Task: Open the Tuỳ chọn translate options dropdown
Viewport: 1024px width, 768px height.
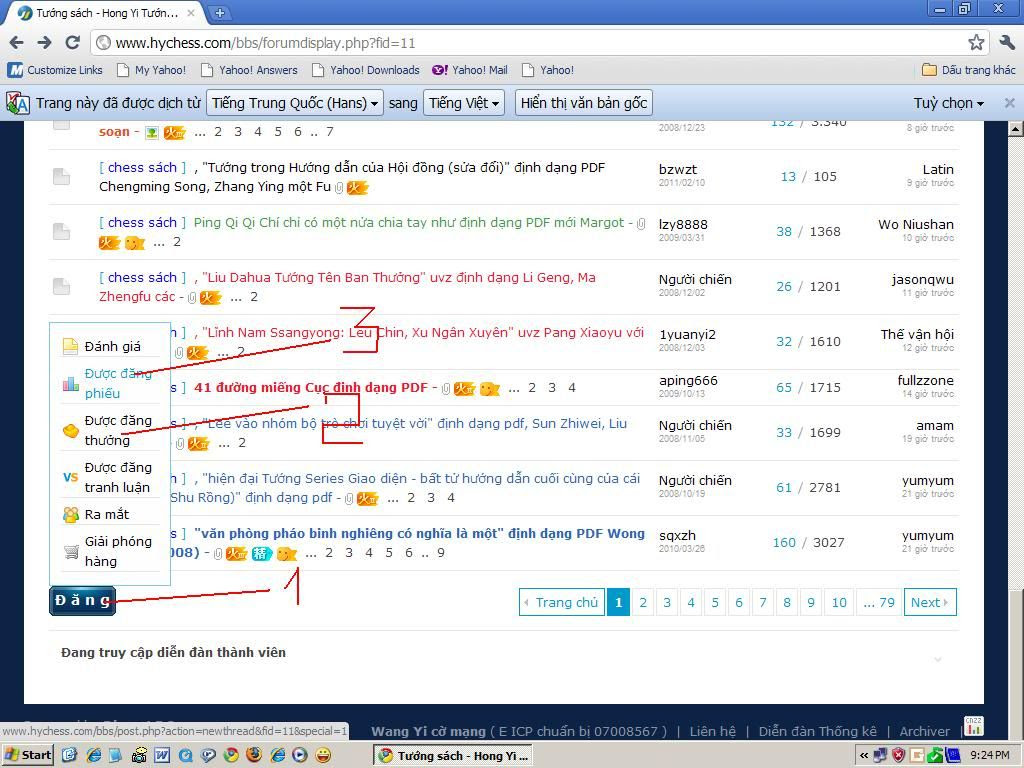Action: tap(948, 103)
